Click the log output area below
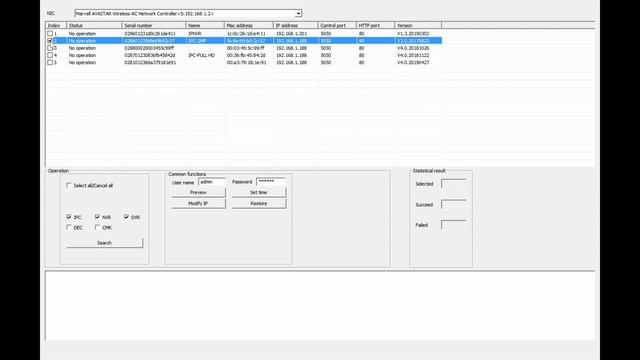 pyautogui.click(x=320, y=305)
